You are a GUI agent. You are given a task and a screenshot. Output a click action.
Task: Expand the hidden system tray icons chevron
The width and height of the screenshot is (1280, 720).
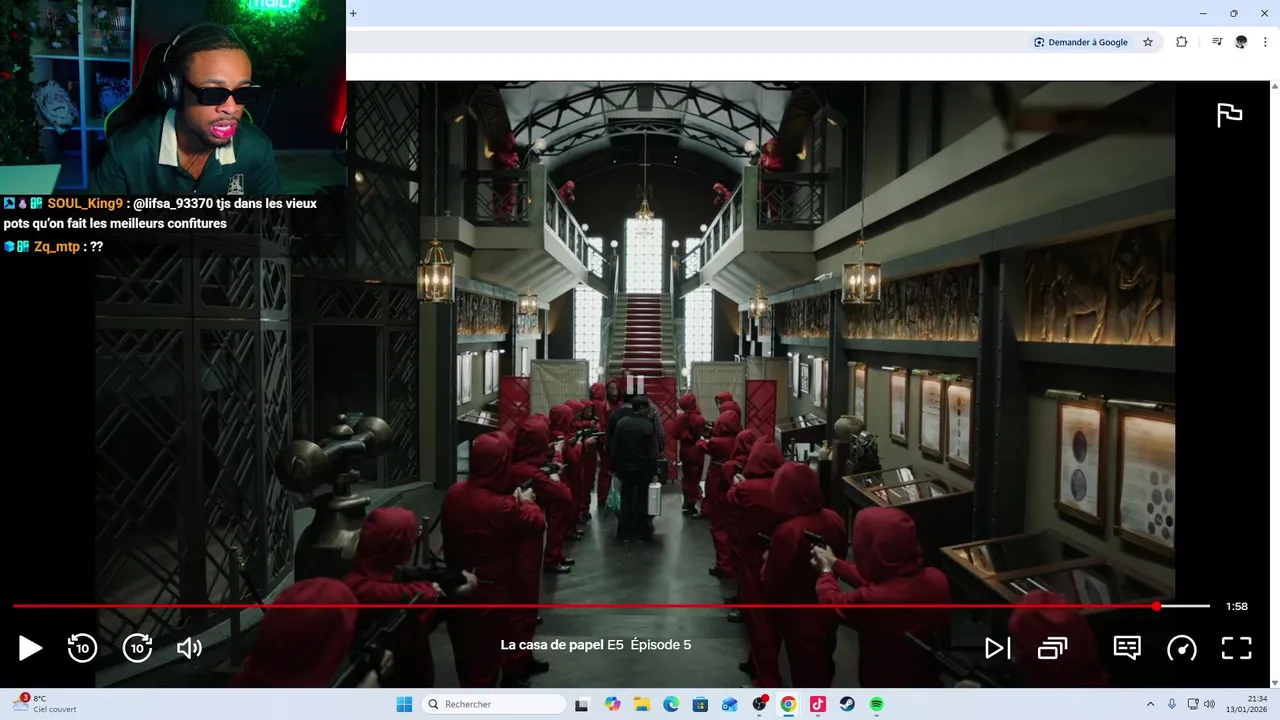pos(1150,704)
